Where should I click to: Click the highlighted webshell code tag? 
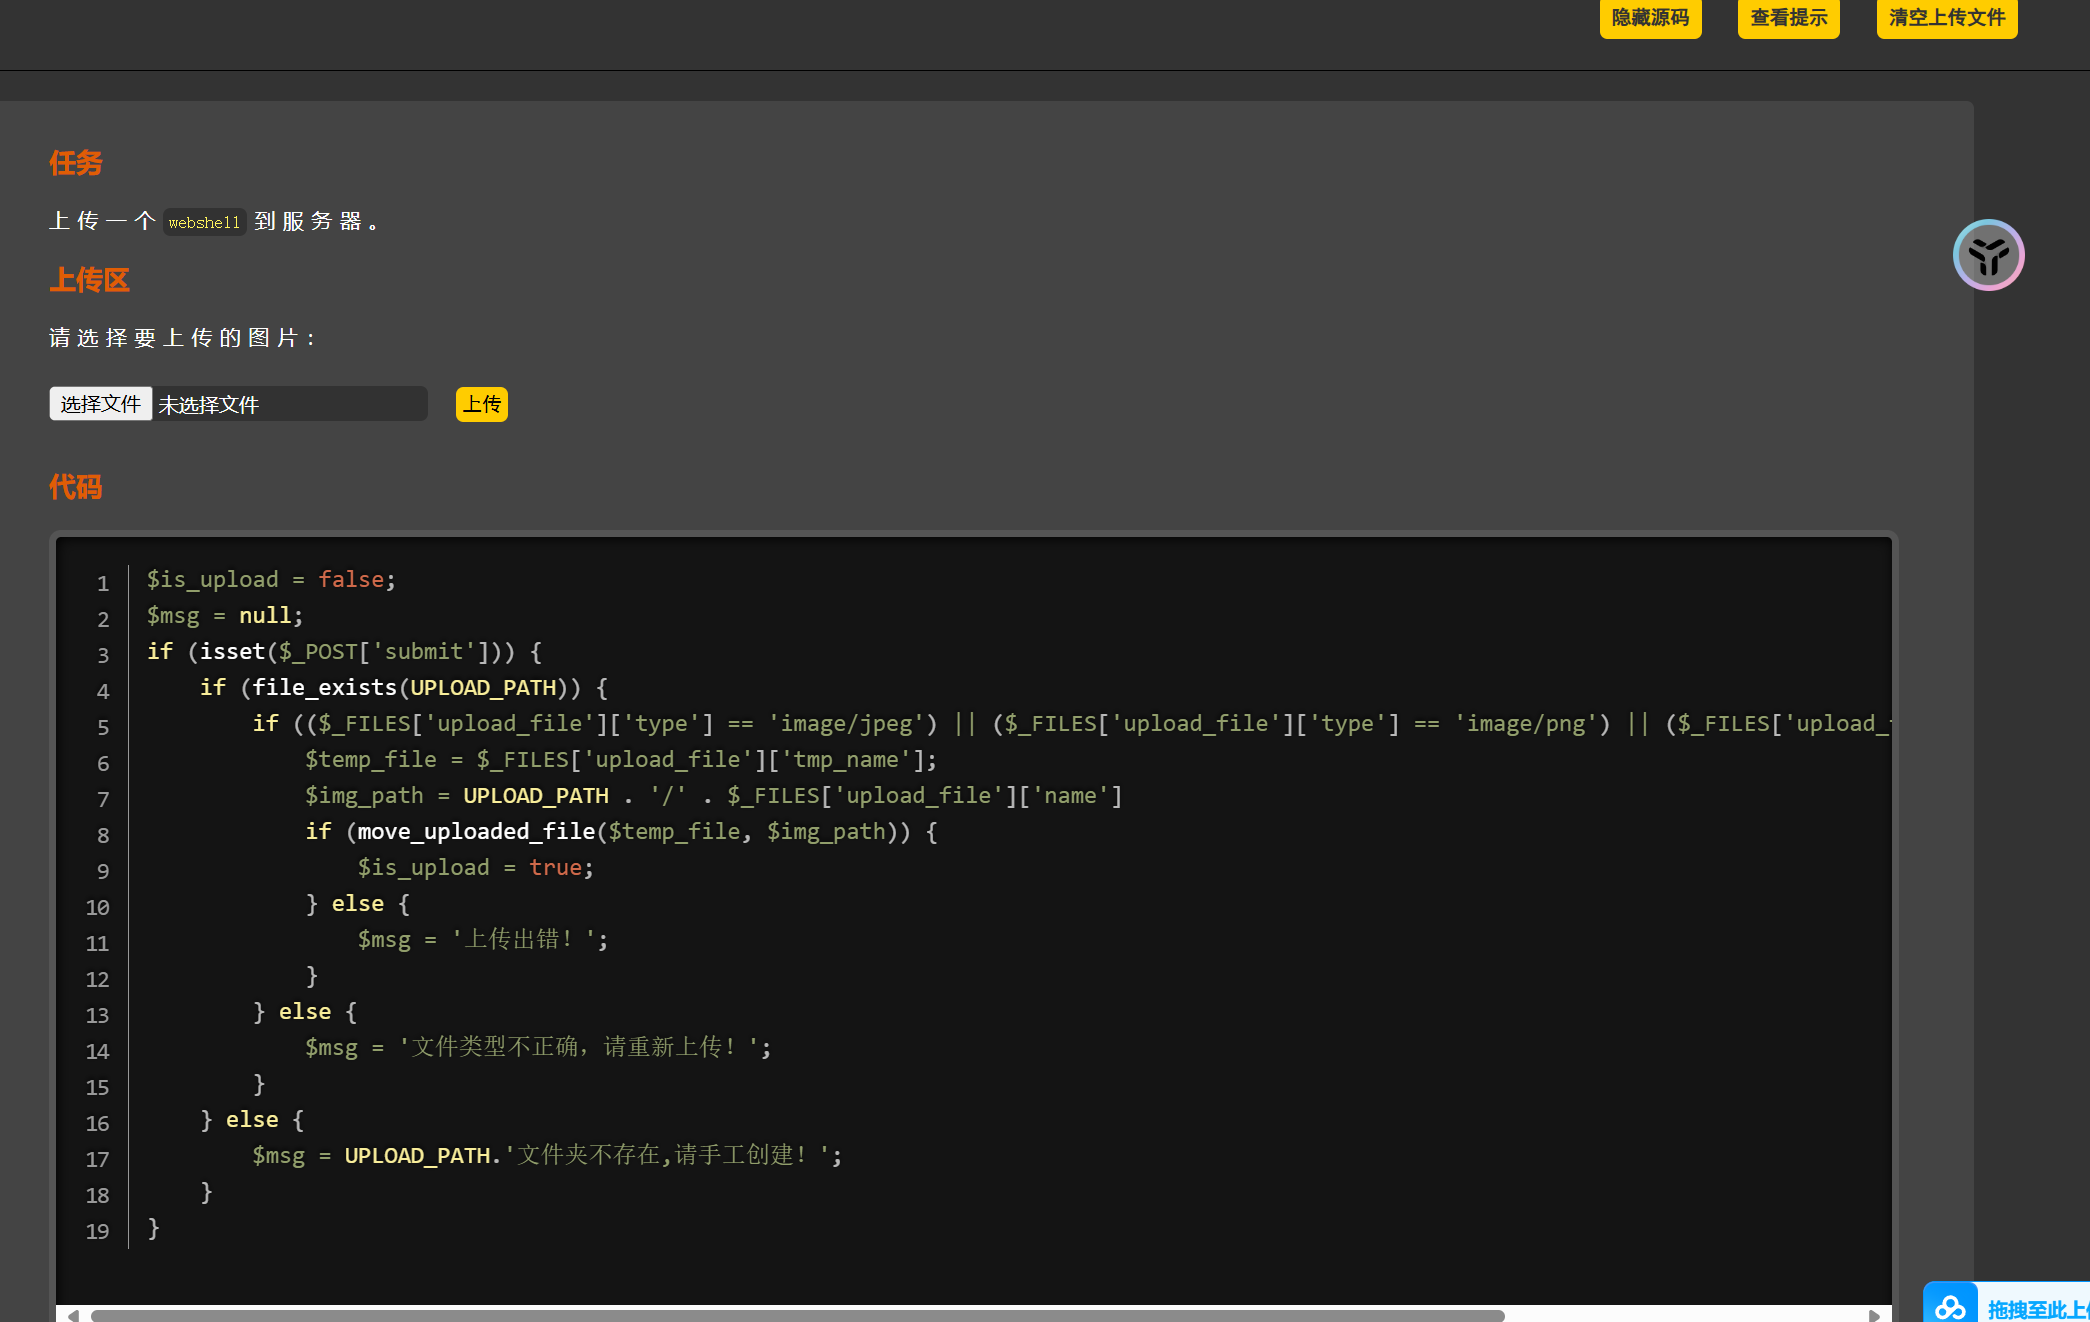click(x=204, y=222)
